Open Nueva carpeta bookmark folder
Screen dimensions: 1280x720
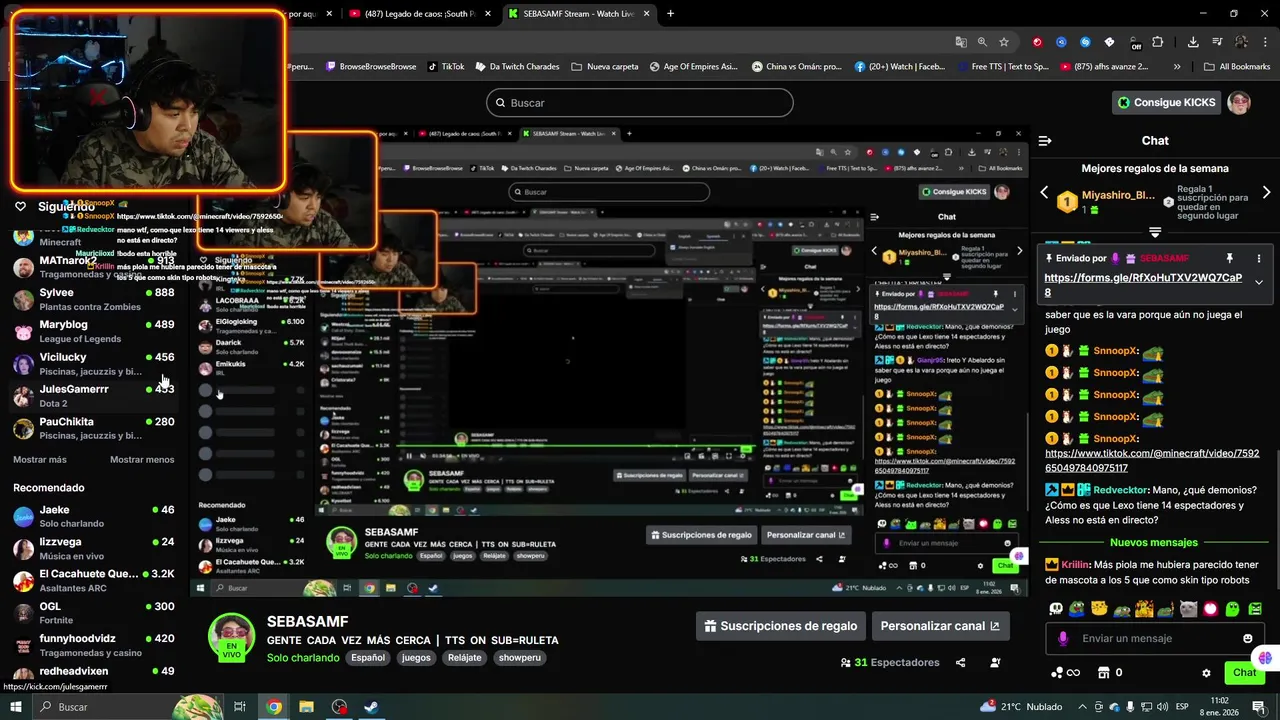605,67
